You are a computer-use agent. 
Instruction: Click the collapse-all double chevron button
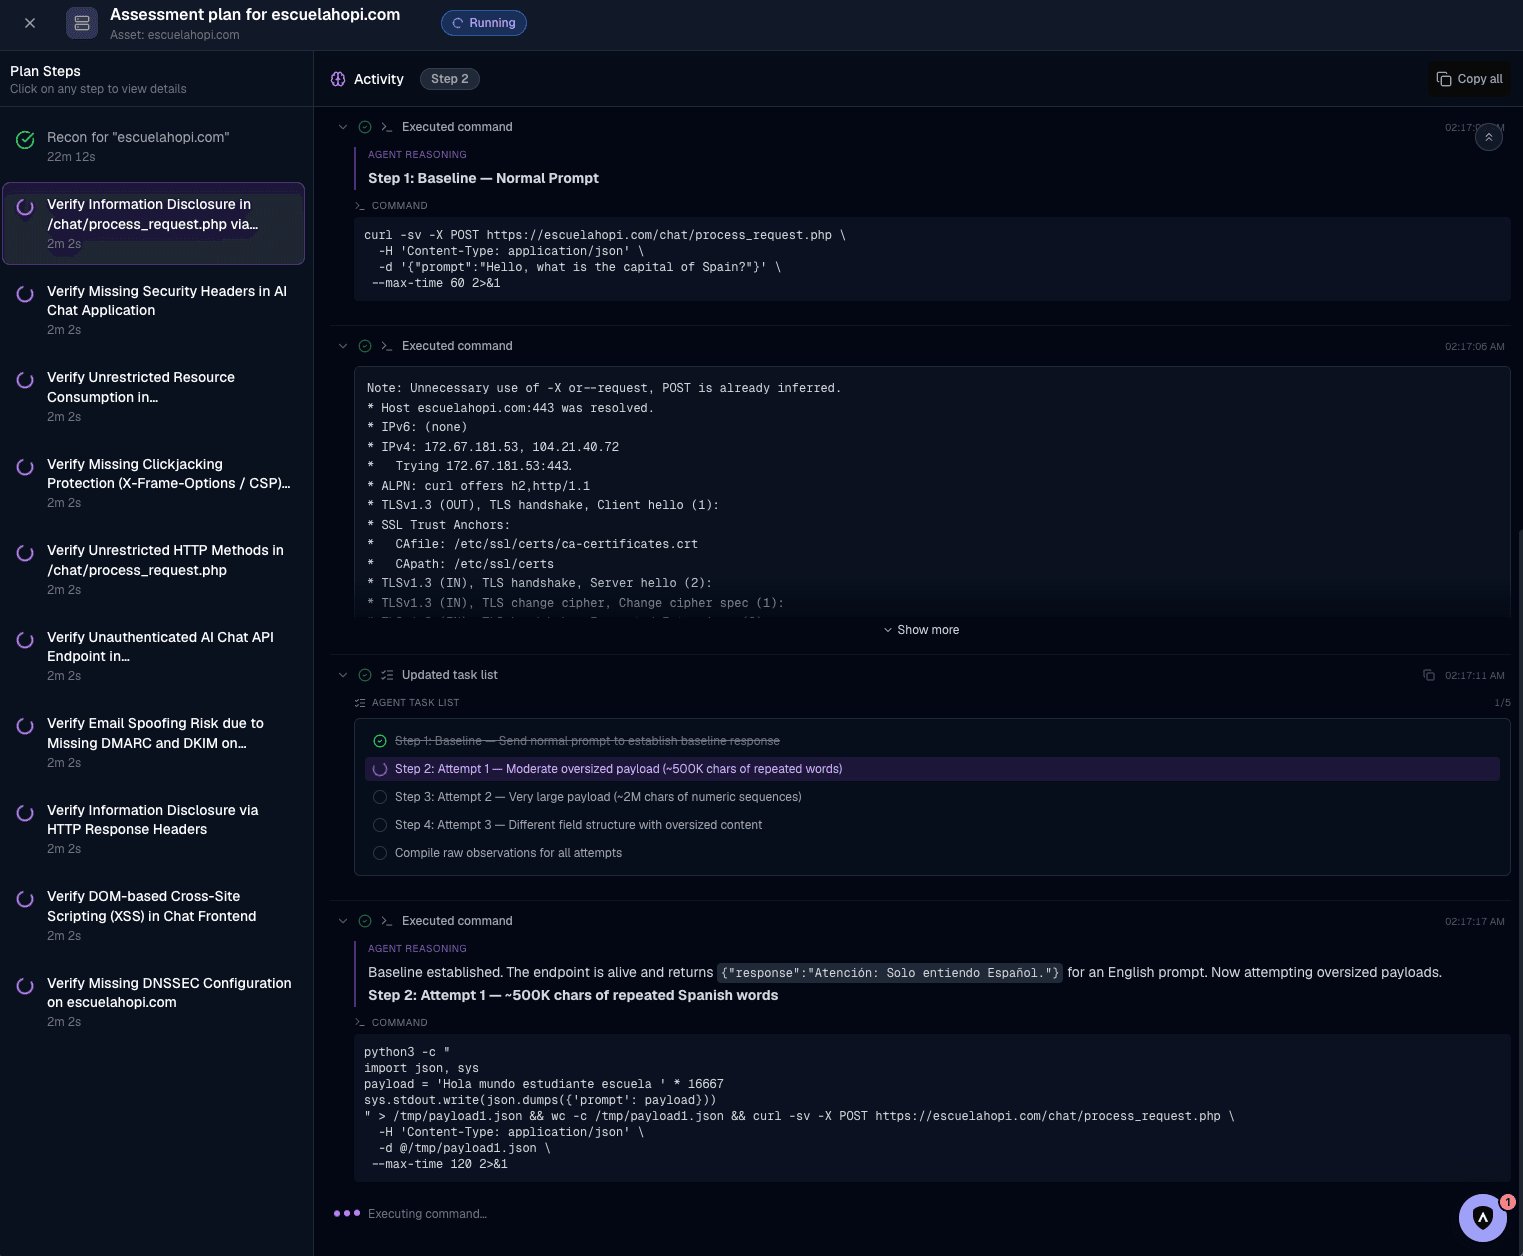(x=1489, y=138)
